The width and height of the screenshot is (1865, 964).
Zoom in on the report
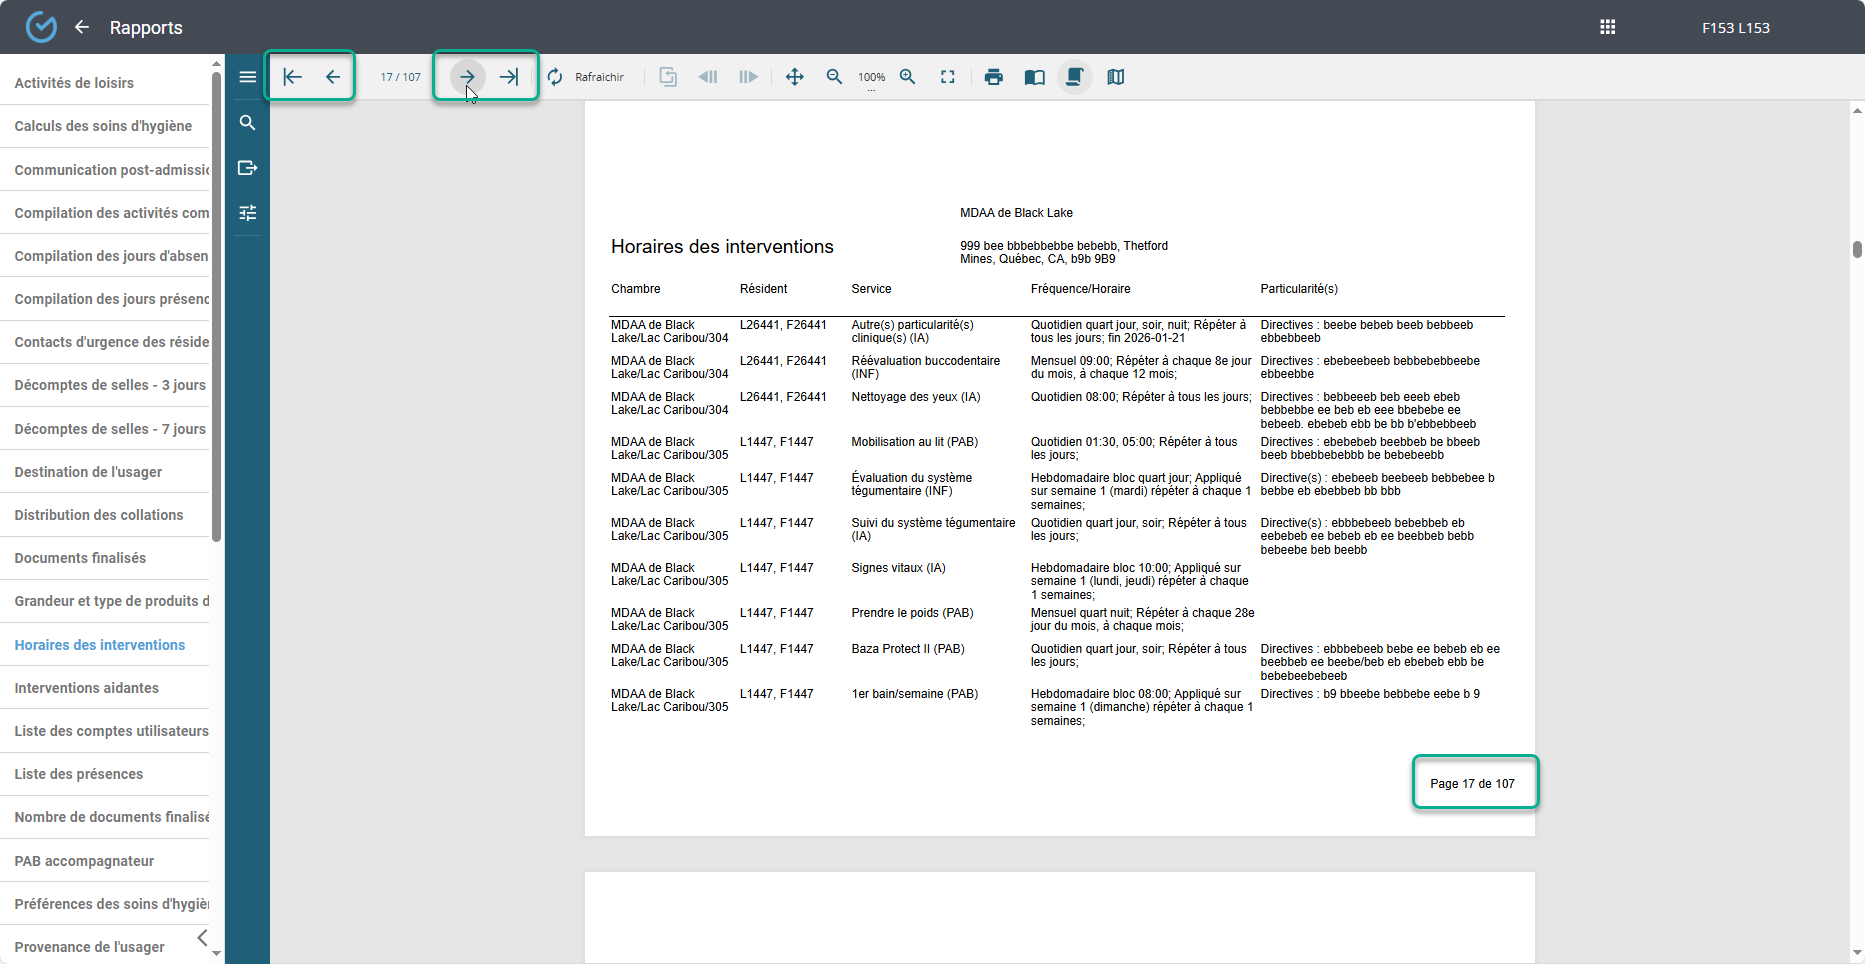click(908, 77)
